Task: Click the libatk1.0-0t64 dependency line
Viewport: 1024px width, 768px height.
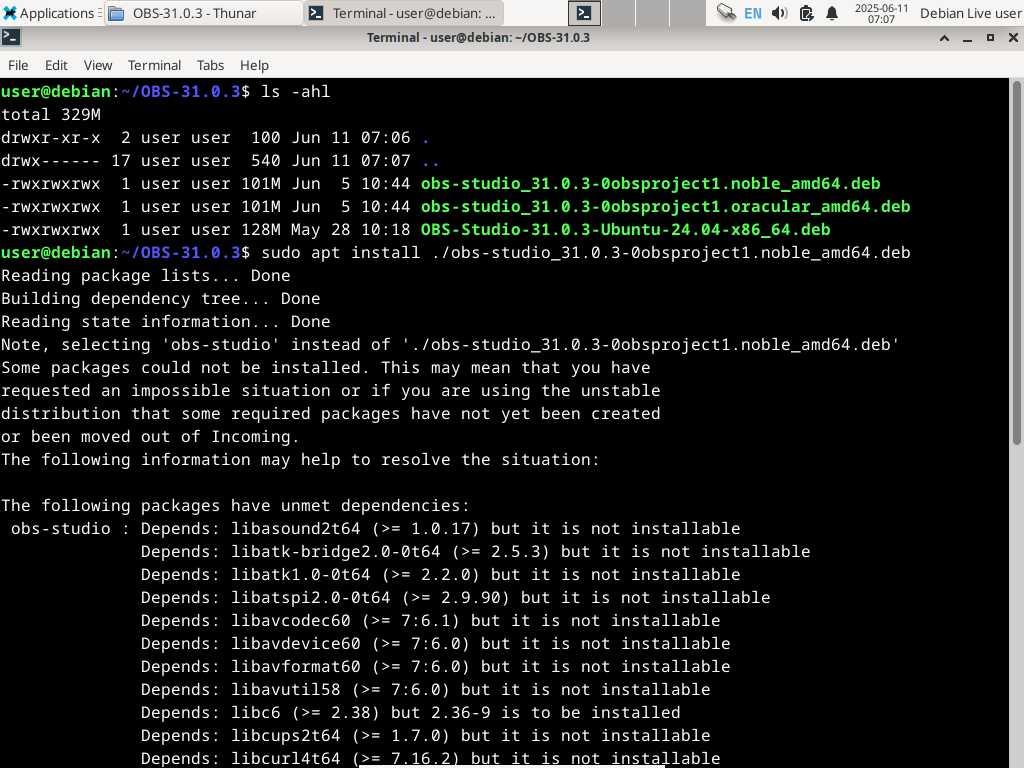Action: (x=441, y=574)
